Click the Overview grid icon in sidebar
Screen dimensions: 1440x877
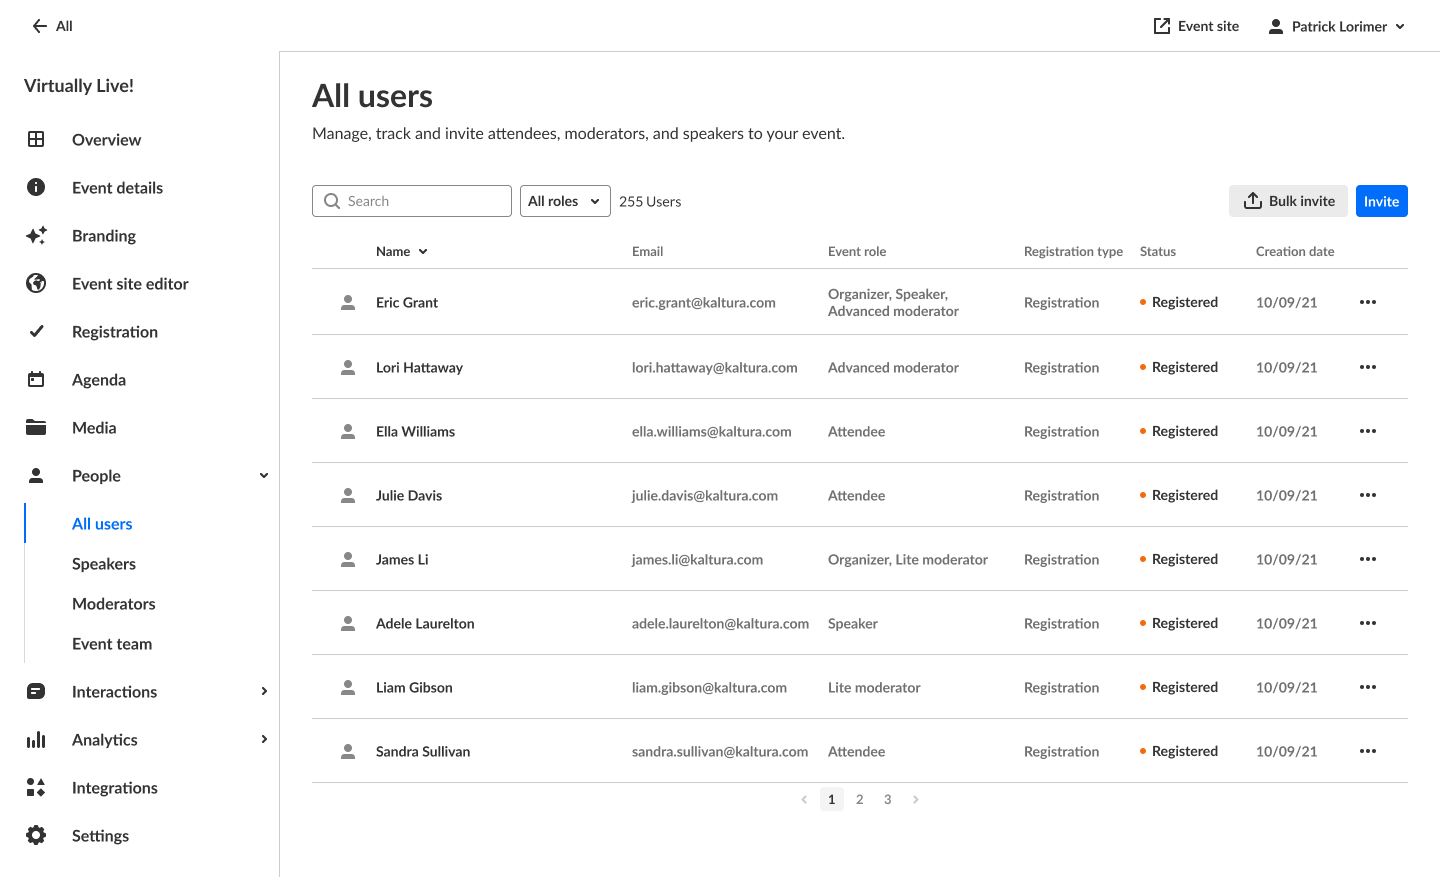[x=36, y=140]
